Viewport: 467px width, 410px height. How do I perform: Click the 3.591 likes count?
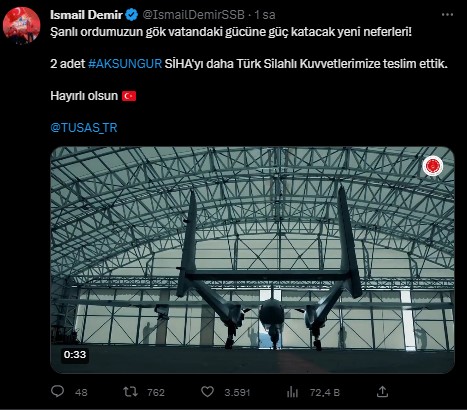[x=237, y=392]
